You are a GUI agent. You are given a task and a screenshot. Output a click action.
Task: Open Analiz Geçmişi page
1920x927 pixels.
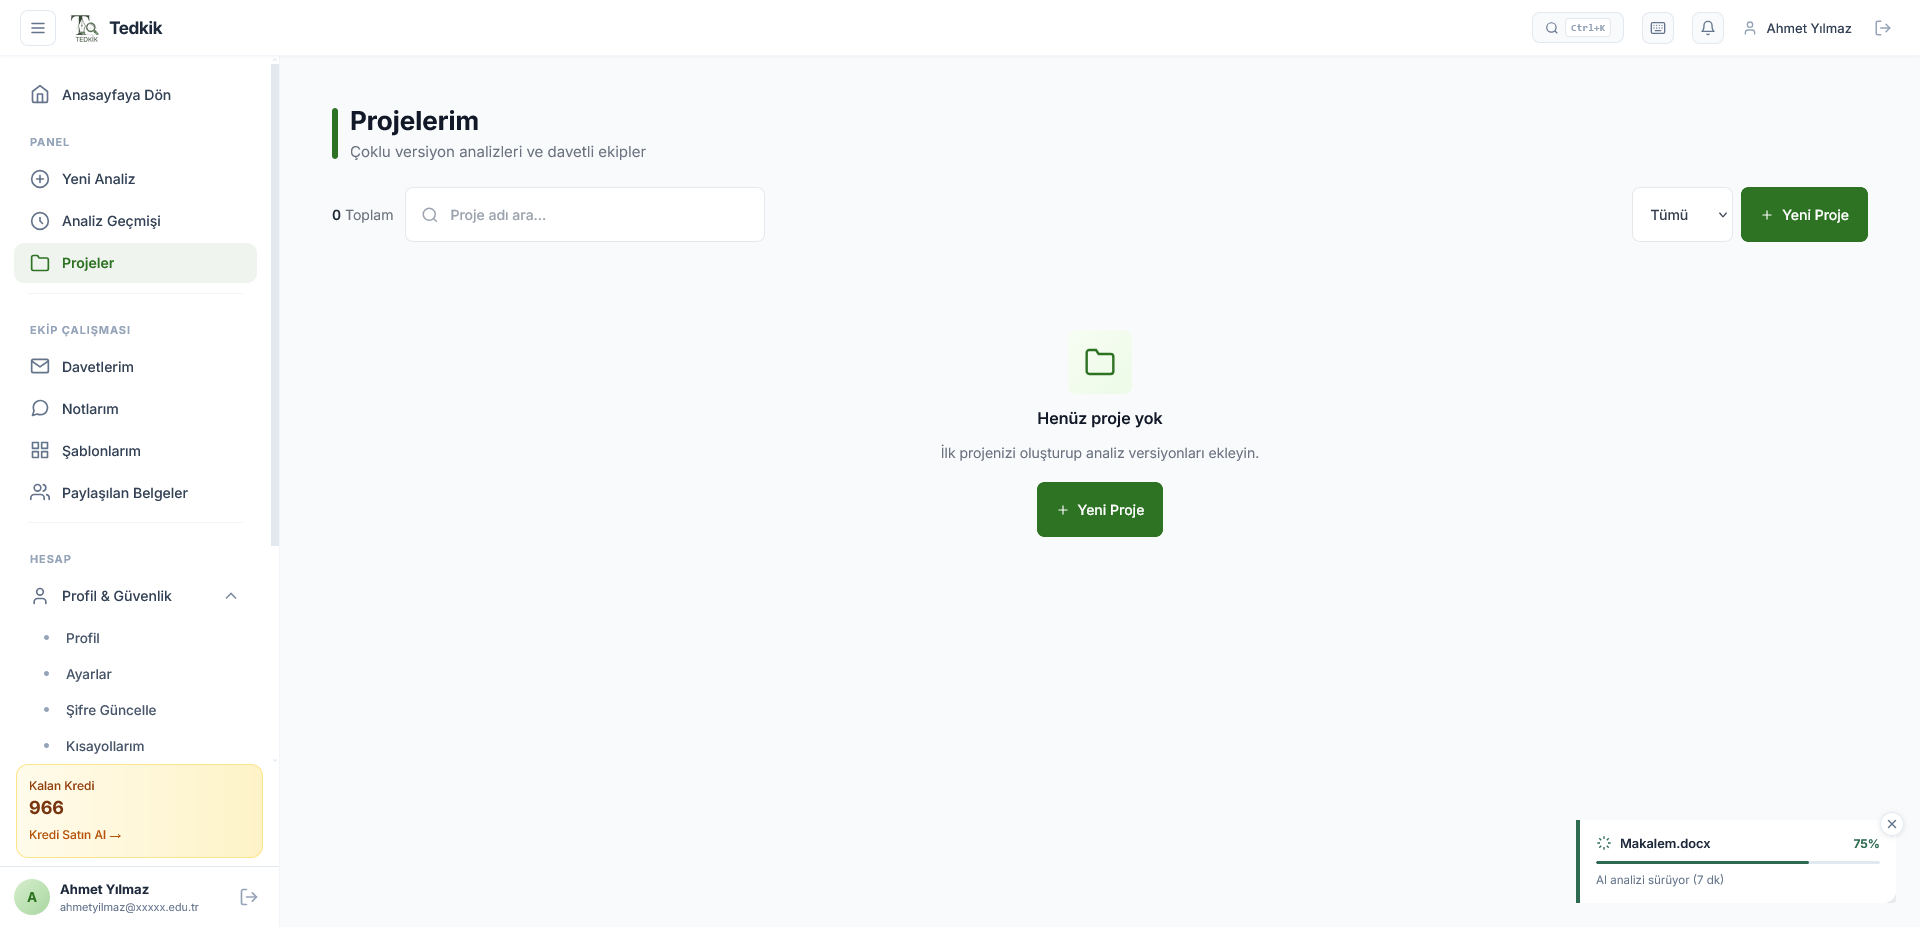[135, 221]
